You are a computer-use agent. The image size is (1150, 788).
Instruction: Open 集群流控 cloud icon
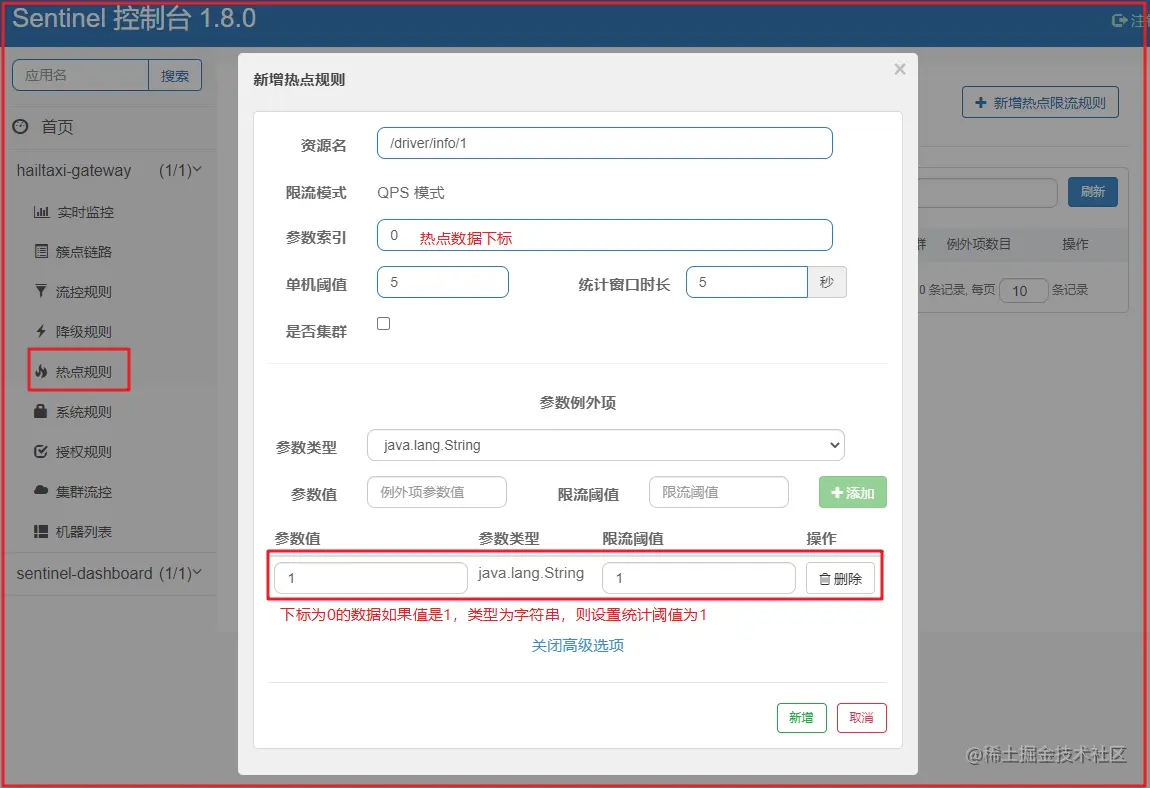coord(41,490)
